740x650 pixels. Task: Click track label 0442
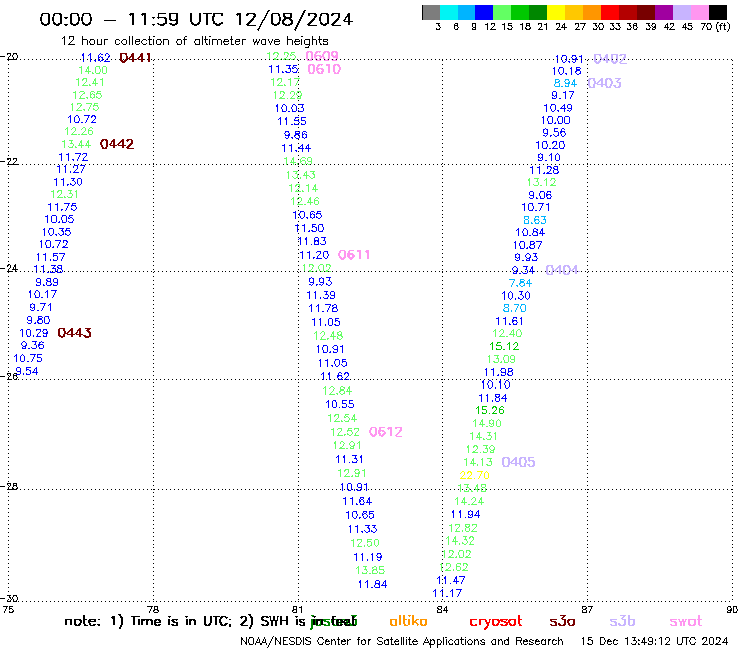pyautogui.click(x=117, y=144)
